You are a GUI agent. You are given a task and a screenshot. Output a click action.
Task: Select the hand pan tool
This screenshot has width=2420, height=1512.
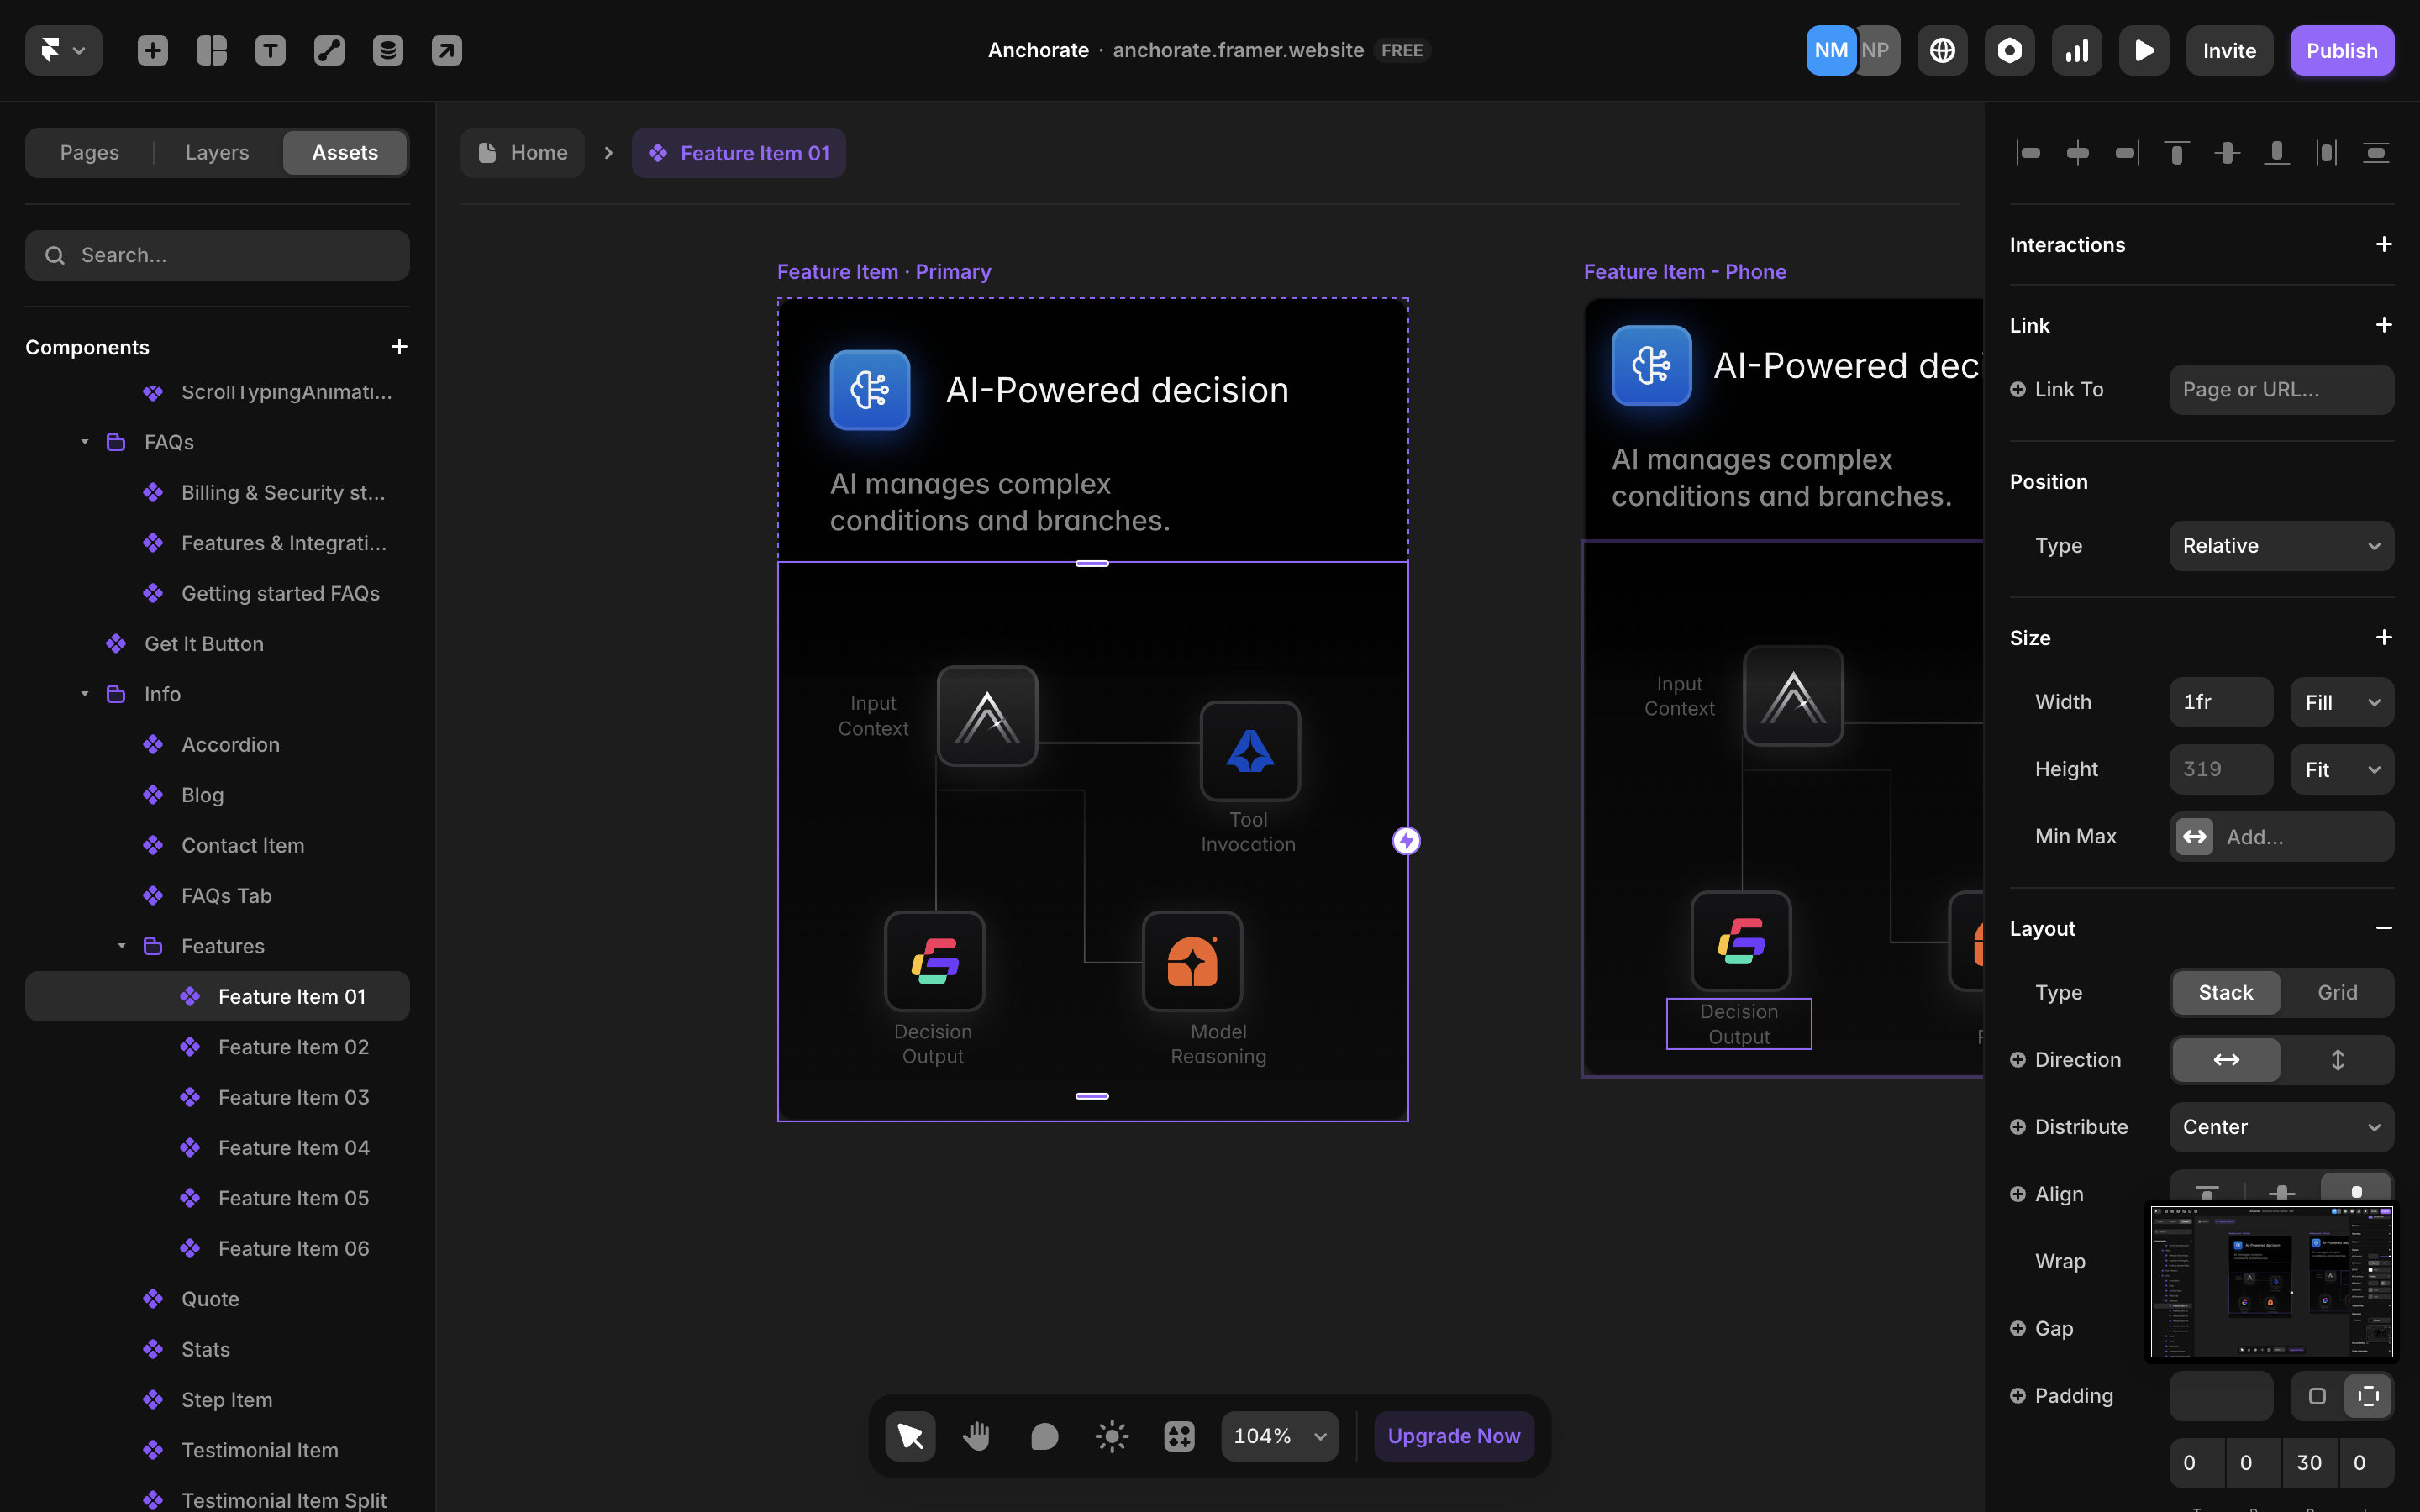click(x=976, y=1436)
